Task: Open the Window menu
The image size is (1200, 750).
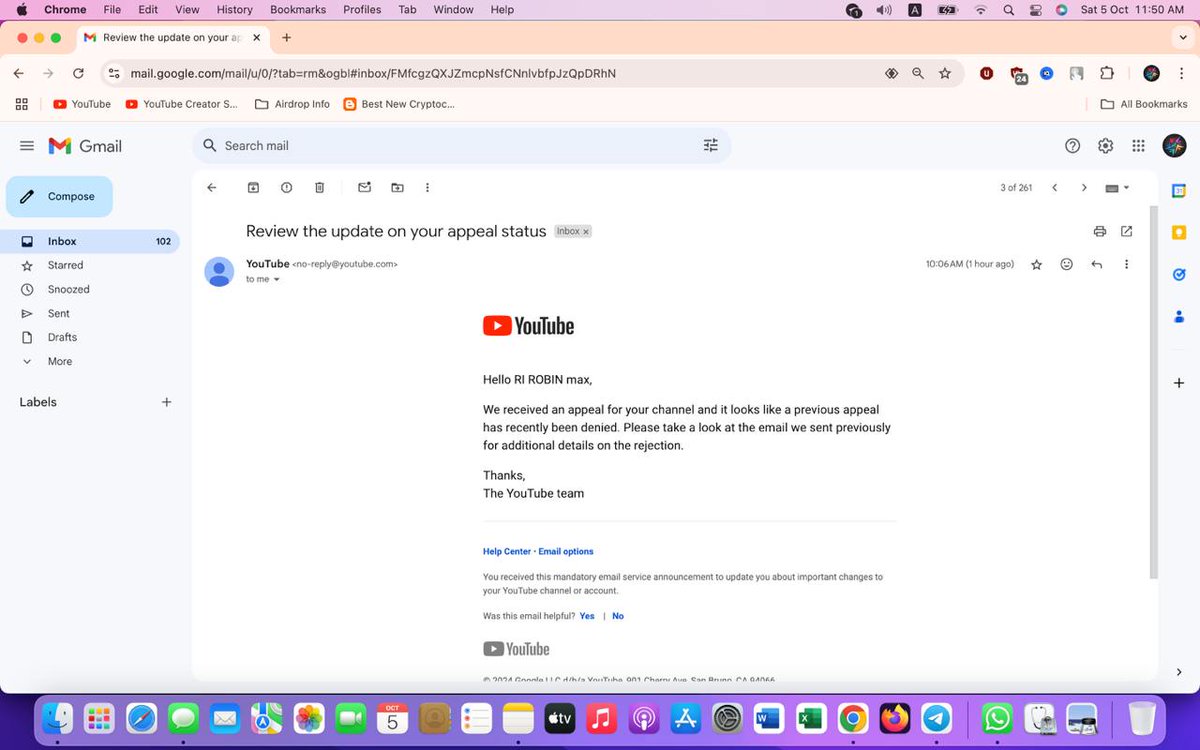Action: click(453, 10)
